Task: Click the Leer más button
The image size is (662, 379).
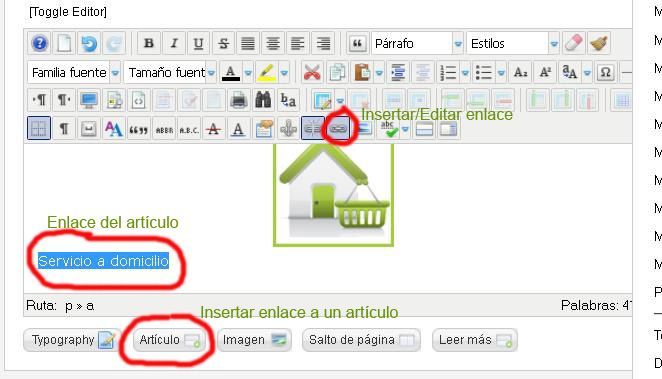Action: [475, 340]
